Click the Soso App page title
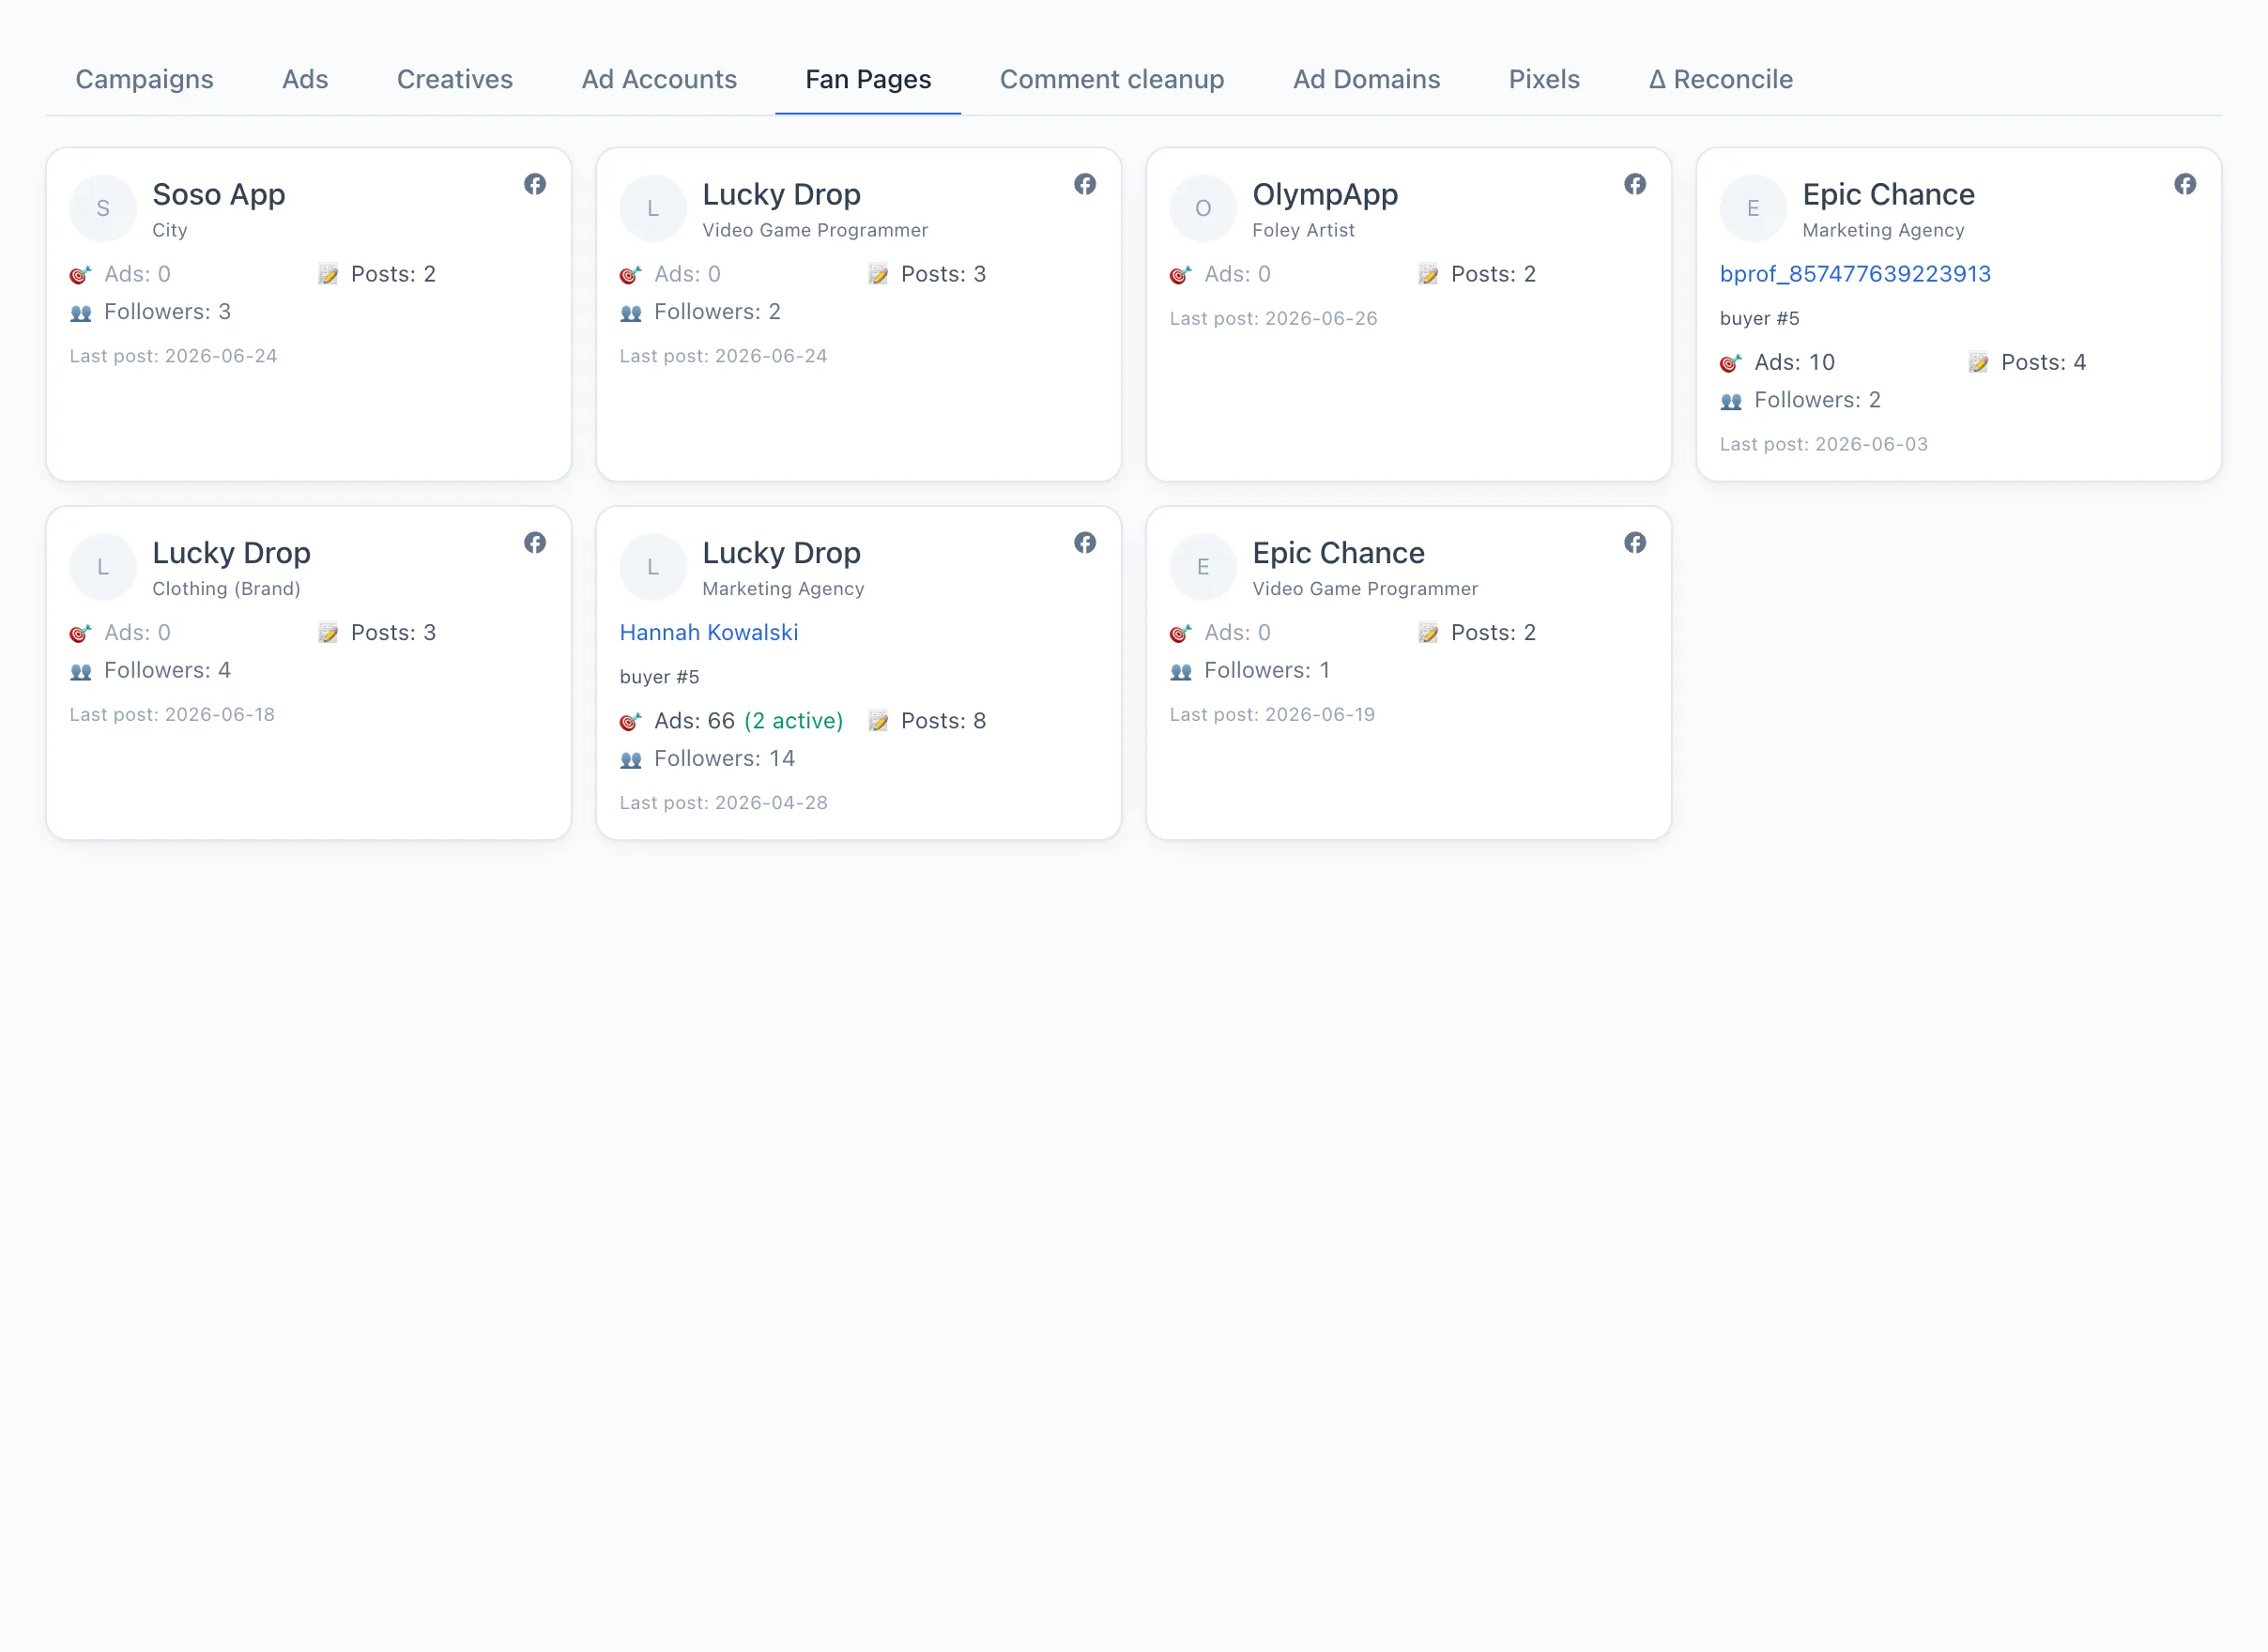The width and height of the screenshot is (2268, 1652). (x=219, y=194)
